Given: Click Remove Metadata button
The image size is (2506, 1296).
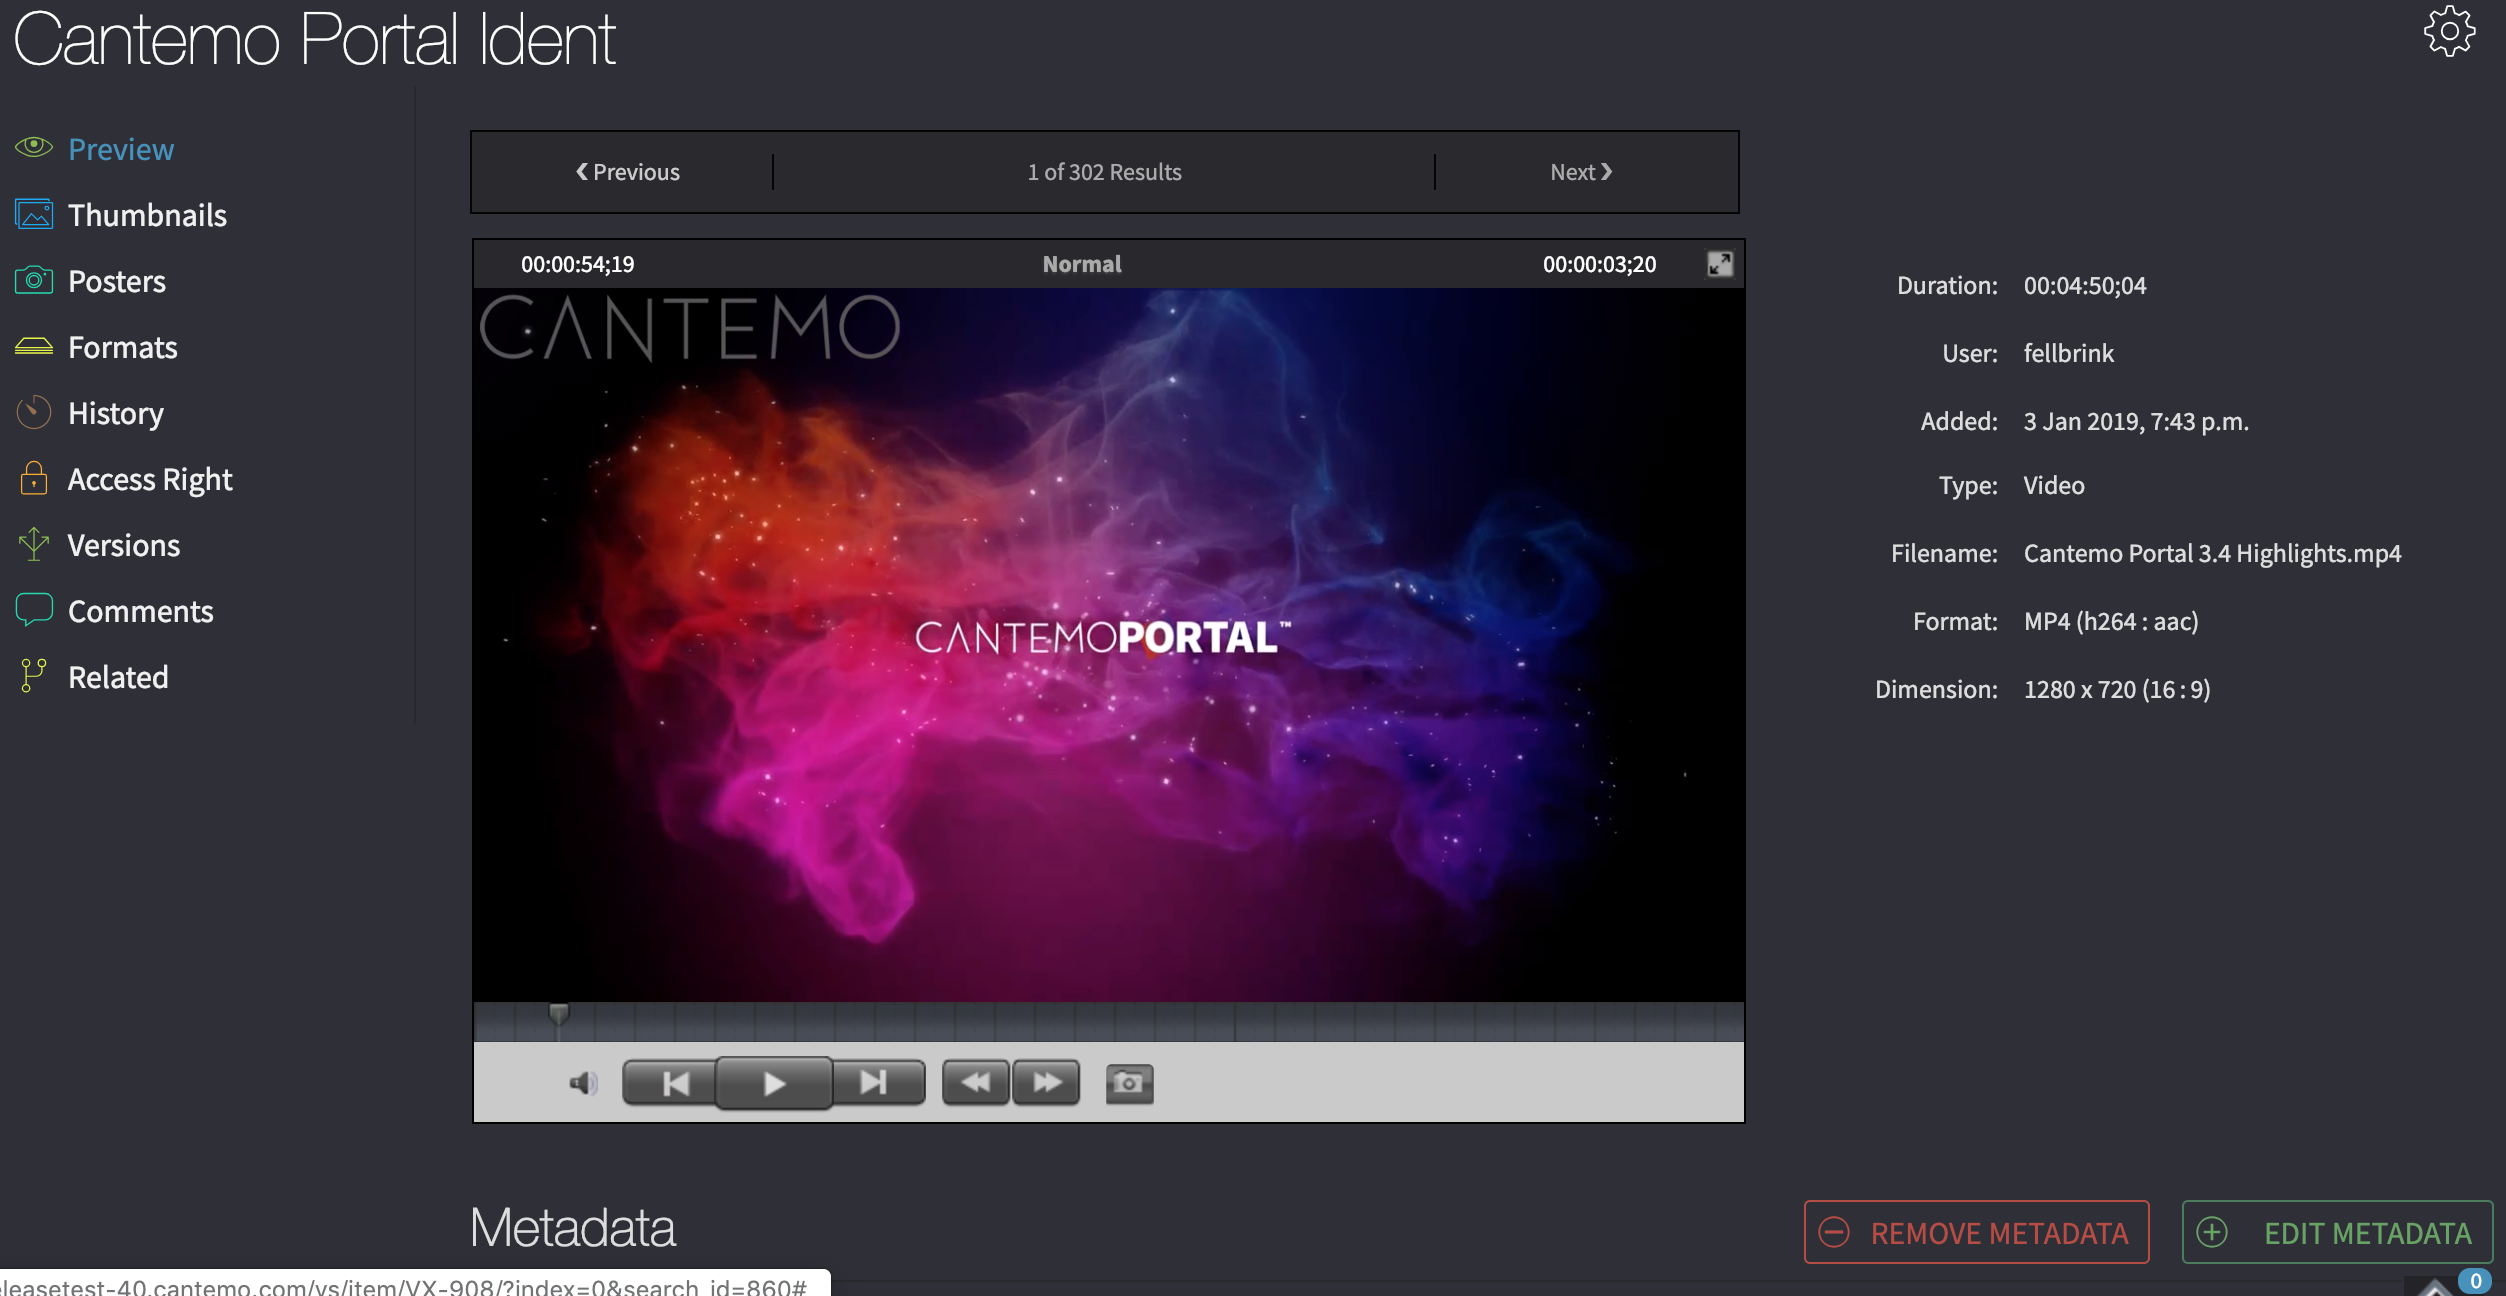Looking at the screenshot, I should coord(1976,1232).
